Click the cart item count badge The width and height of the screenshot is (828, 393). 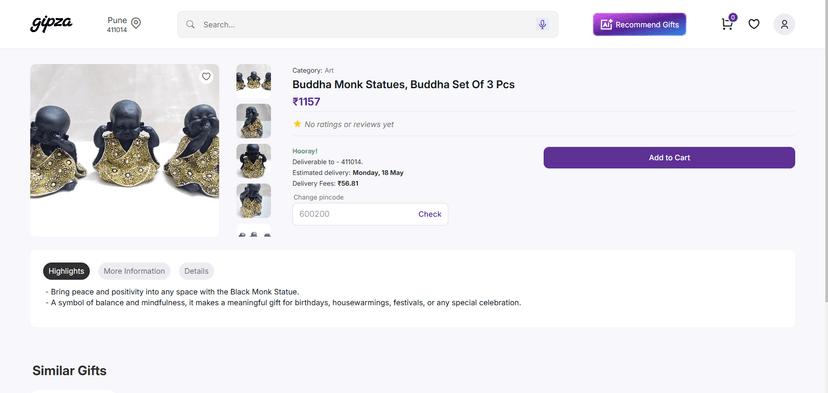(733, 17)
